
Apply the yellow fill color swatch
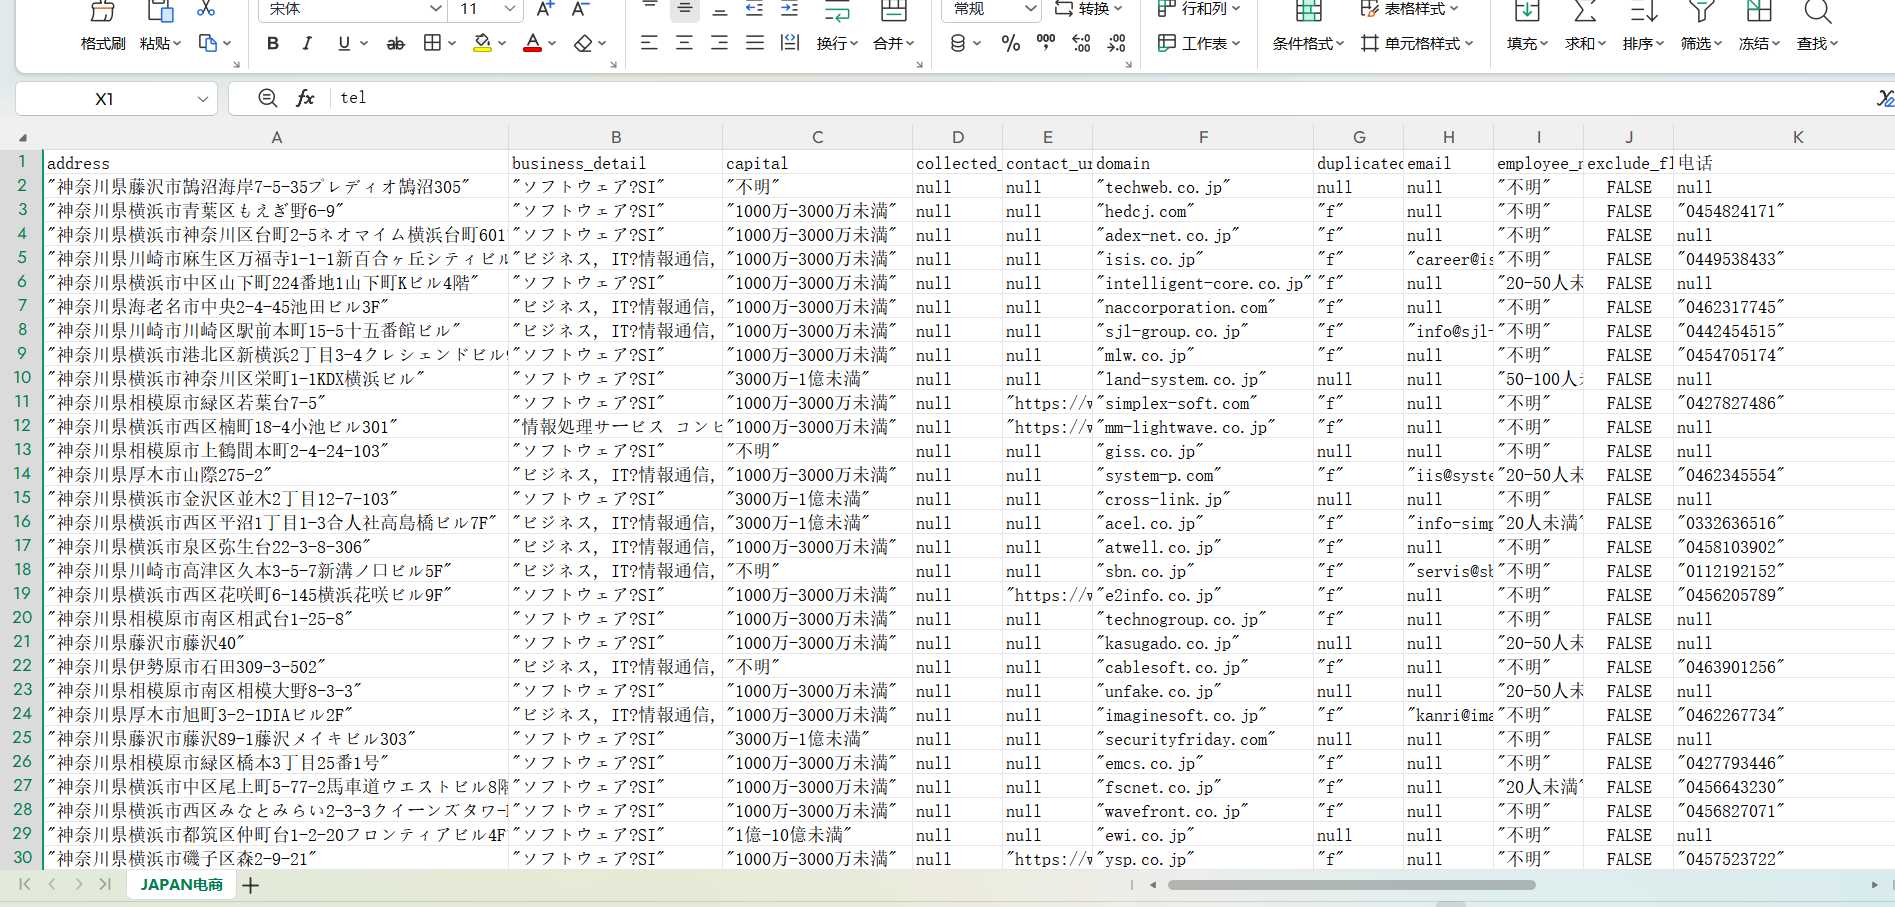pos(482,43)
